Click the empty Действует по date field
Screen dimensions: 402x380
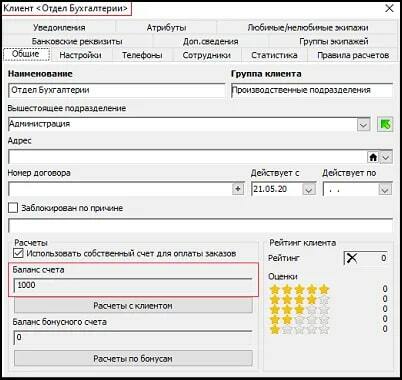350,190
